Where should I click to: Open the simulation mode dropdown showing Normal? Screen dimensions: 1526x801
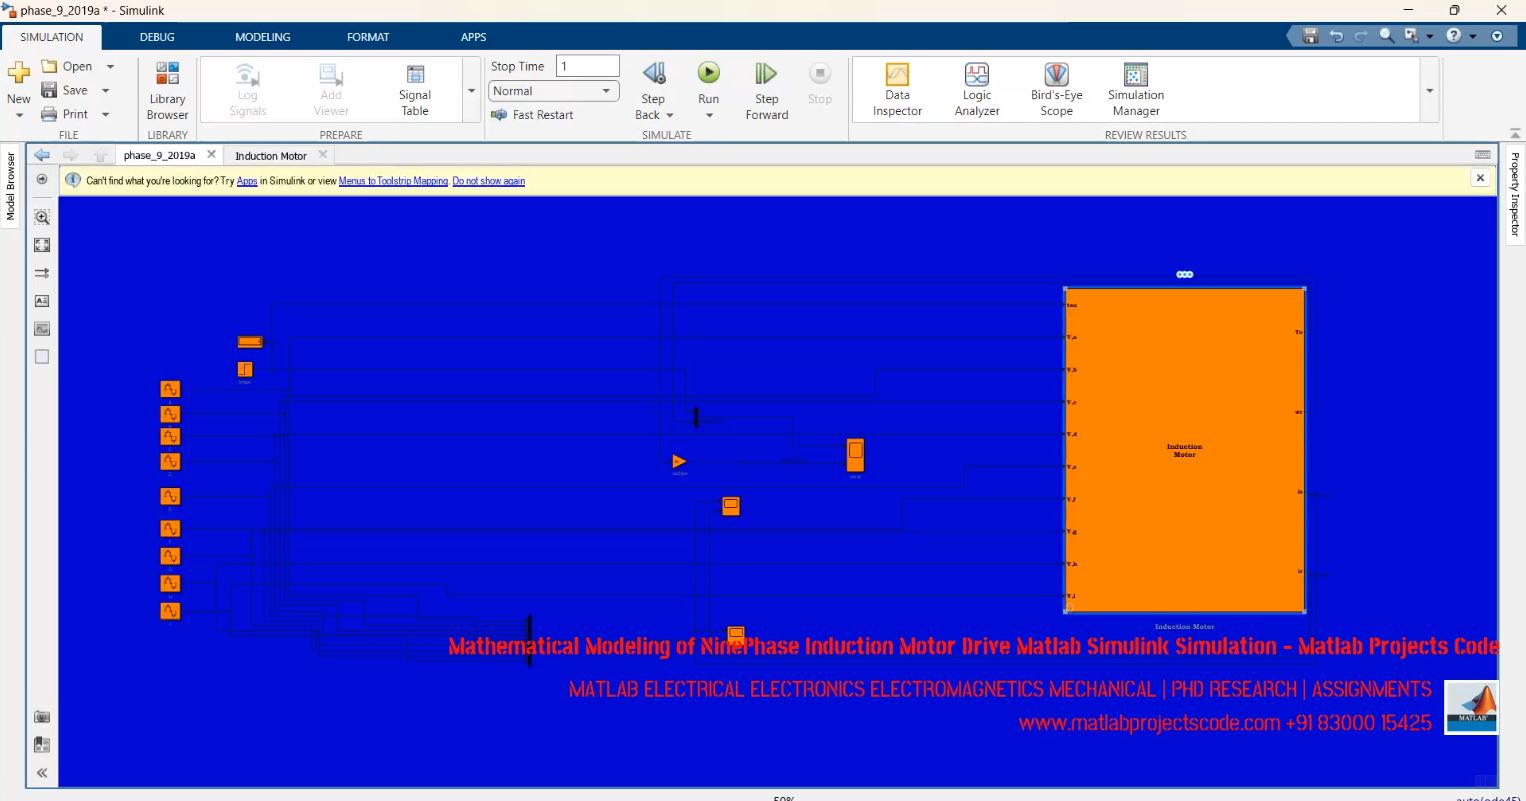[x=608, y=90]
